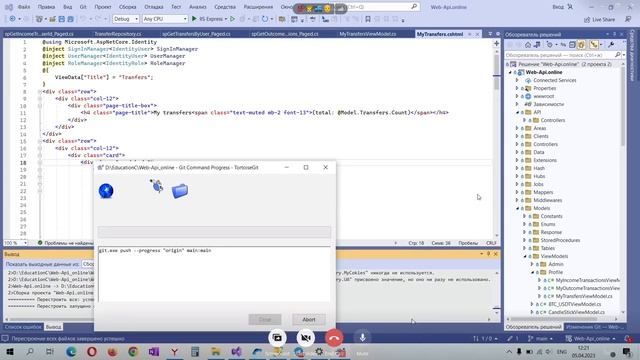The image size is (640, 360).
Task: Open OneNote from the taskbar
Action: (x=153, y=351)
